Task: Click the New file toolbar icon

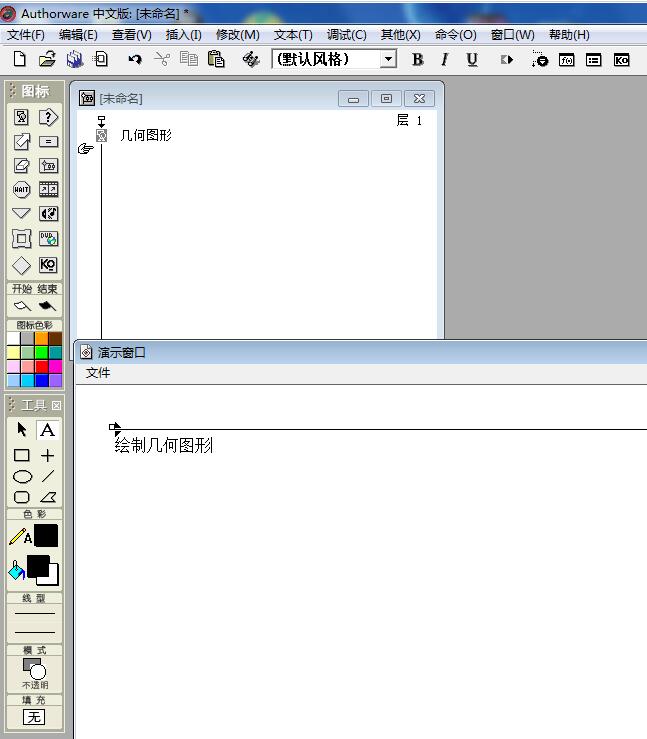Action: 20,59
